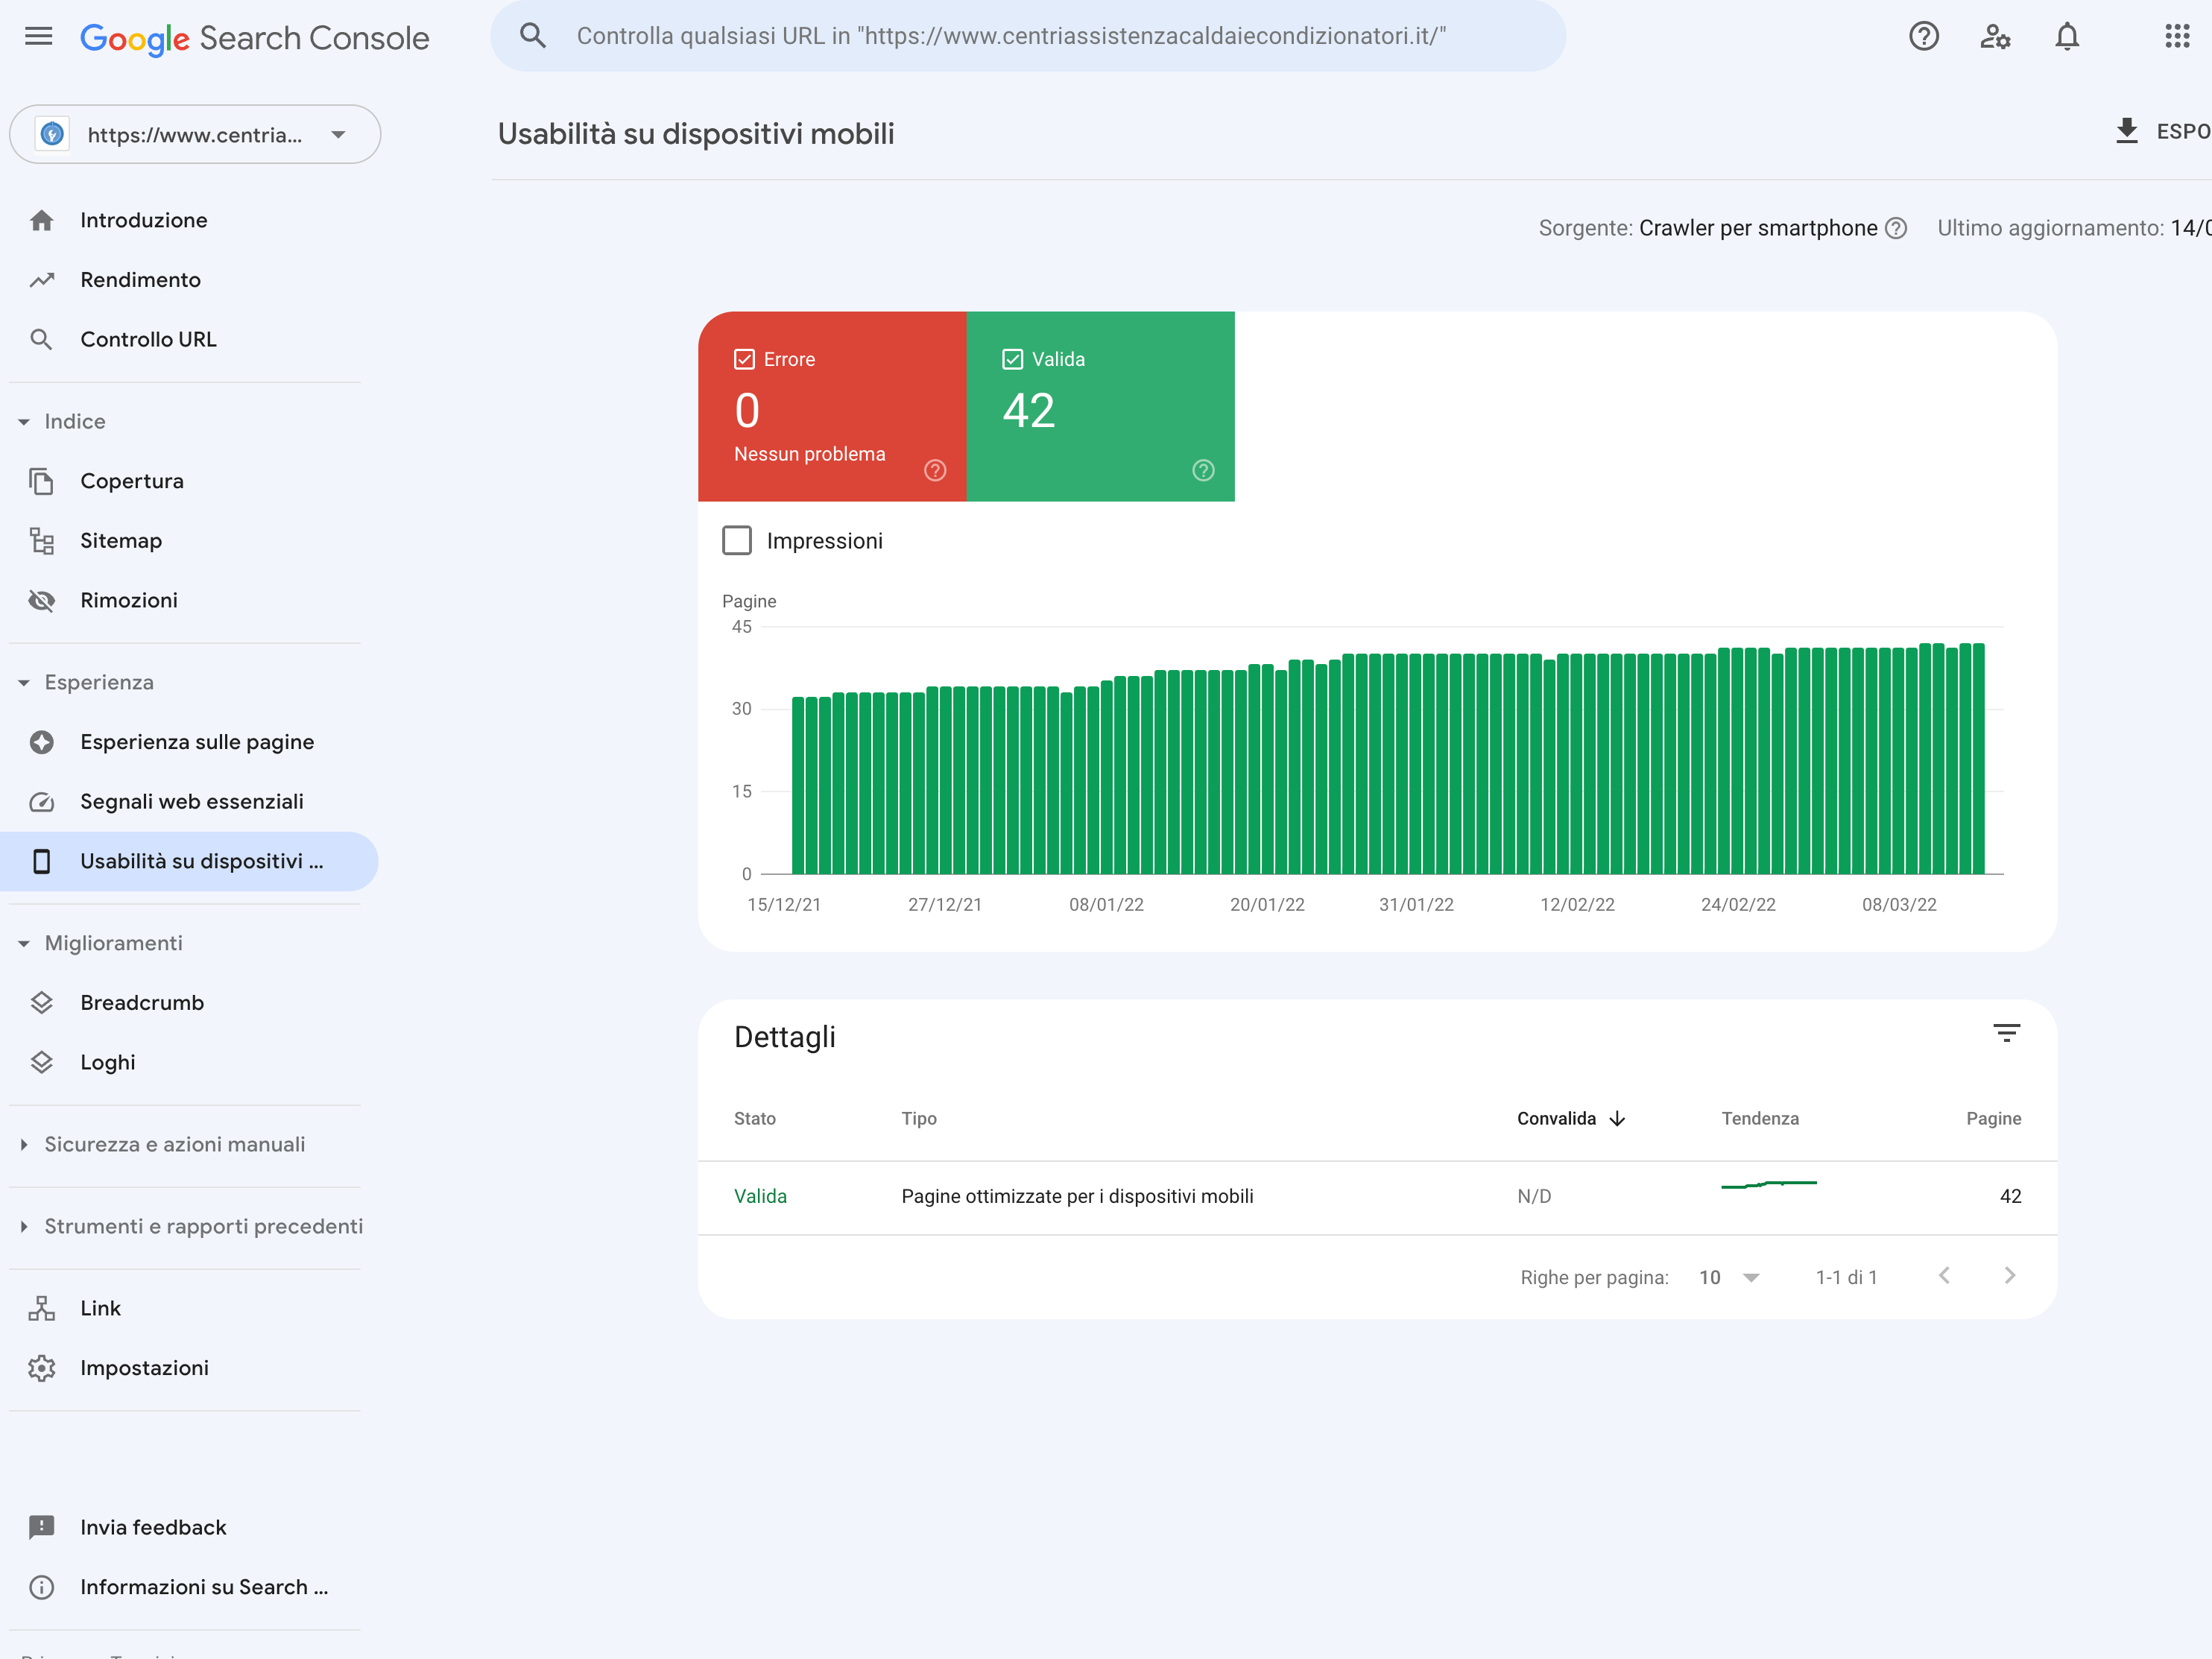The height and width of the screenshot is (1659, 2212).
Task: Open the notifications bell
Action: pyautogui.click(x=2067, y=37)
